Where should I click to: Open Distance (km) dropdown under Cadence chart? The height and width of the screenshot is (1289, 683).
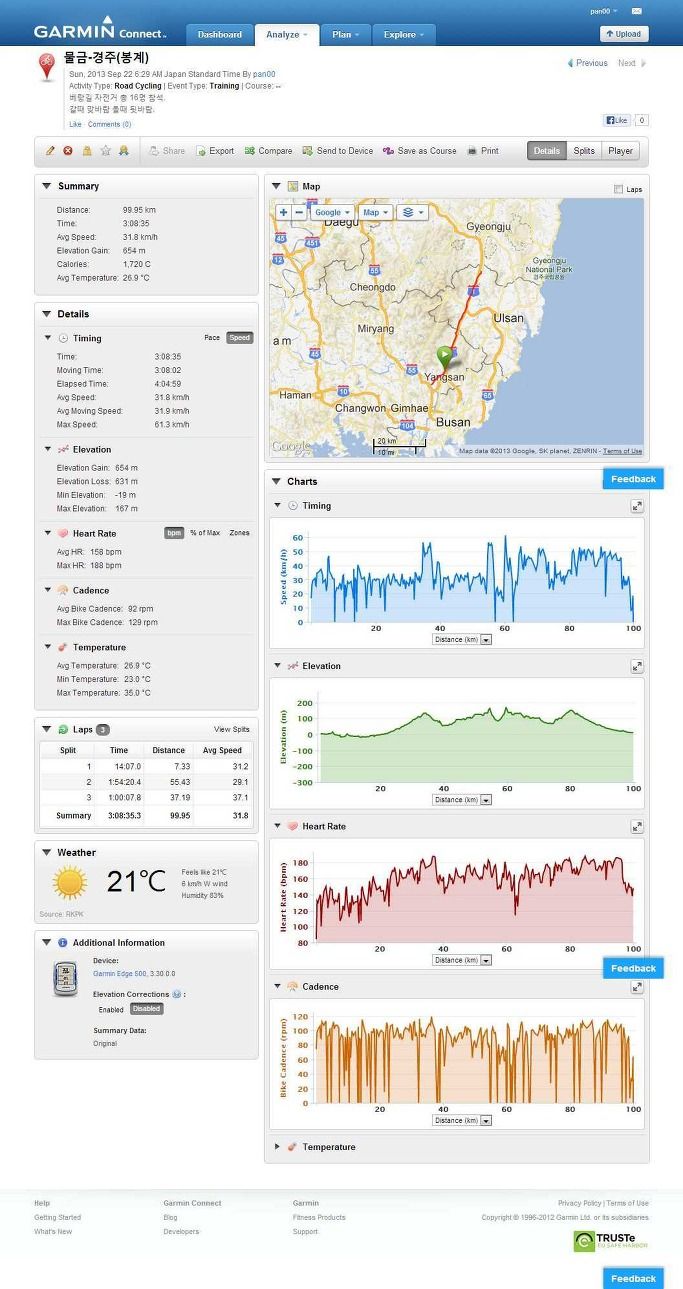(x=462, y=1120)
